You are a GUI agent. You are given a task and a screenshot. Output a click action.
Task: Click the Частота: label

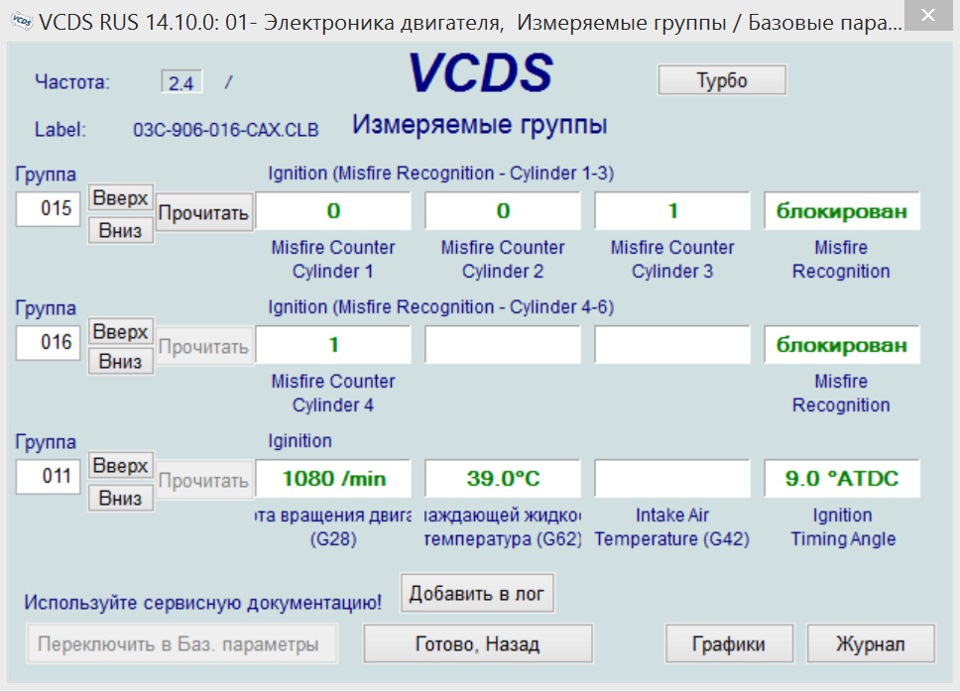(72, 81)
